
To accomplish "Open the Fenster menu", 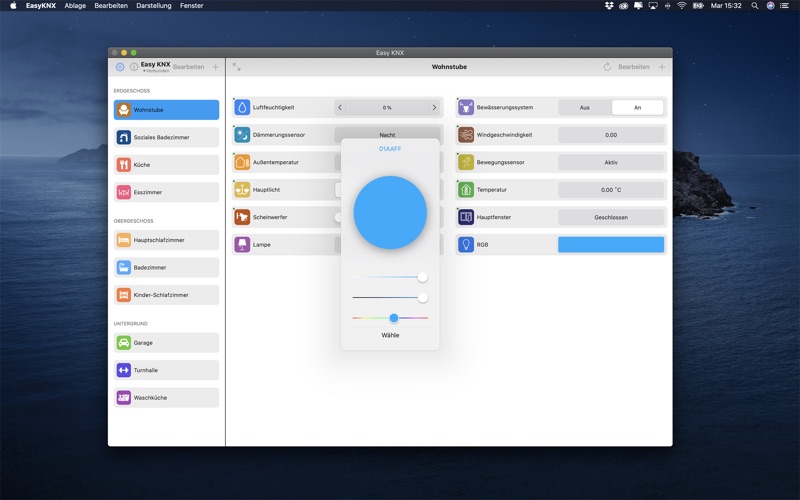I will (191, 6).
